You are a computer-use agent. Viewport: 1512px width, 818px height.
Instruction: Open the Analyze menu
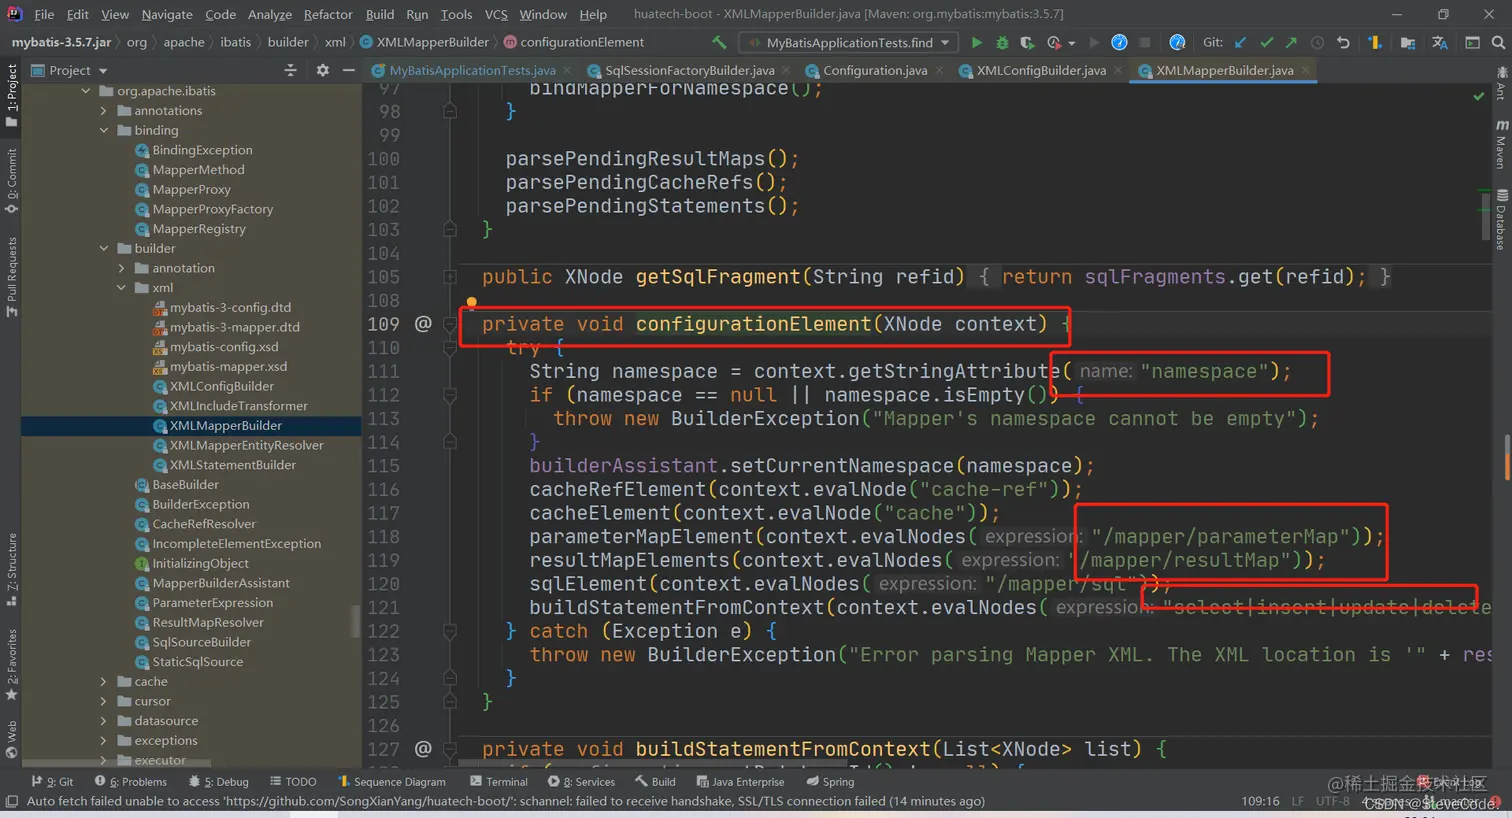(x=270, y=14)
